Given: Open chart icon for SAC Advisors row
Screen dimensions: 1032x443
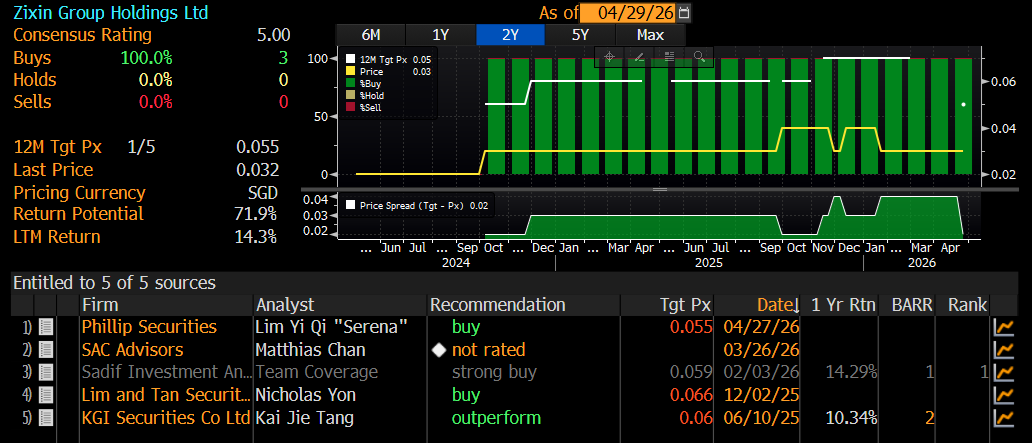Looking at the screenshot, I should [x=1003, y=350].
